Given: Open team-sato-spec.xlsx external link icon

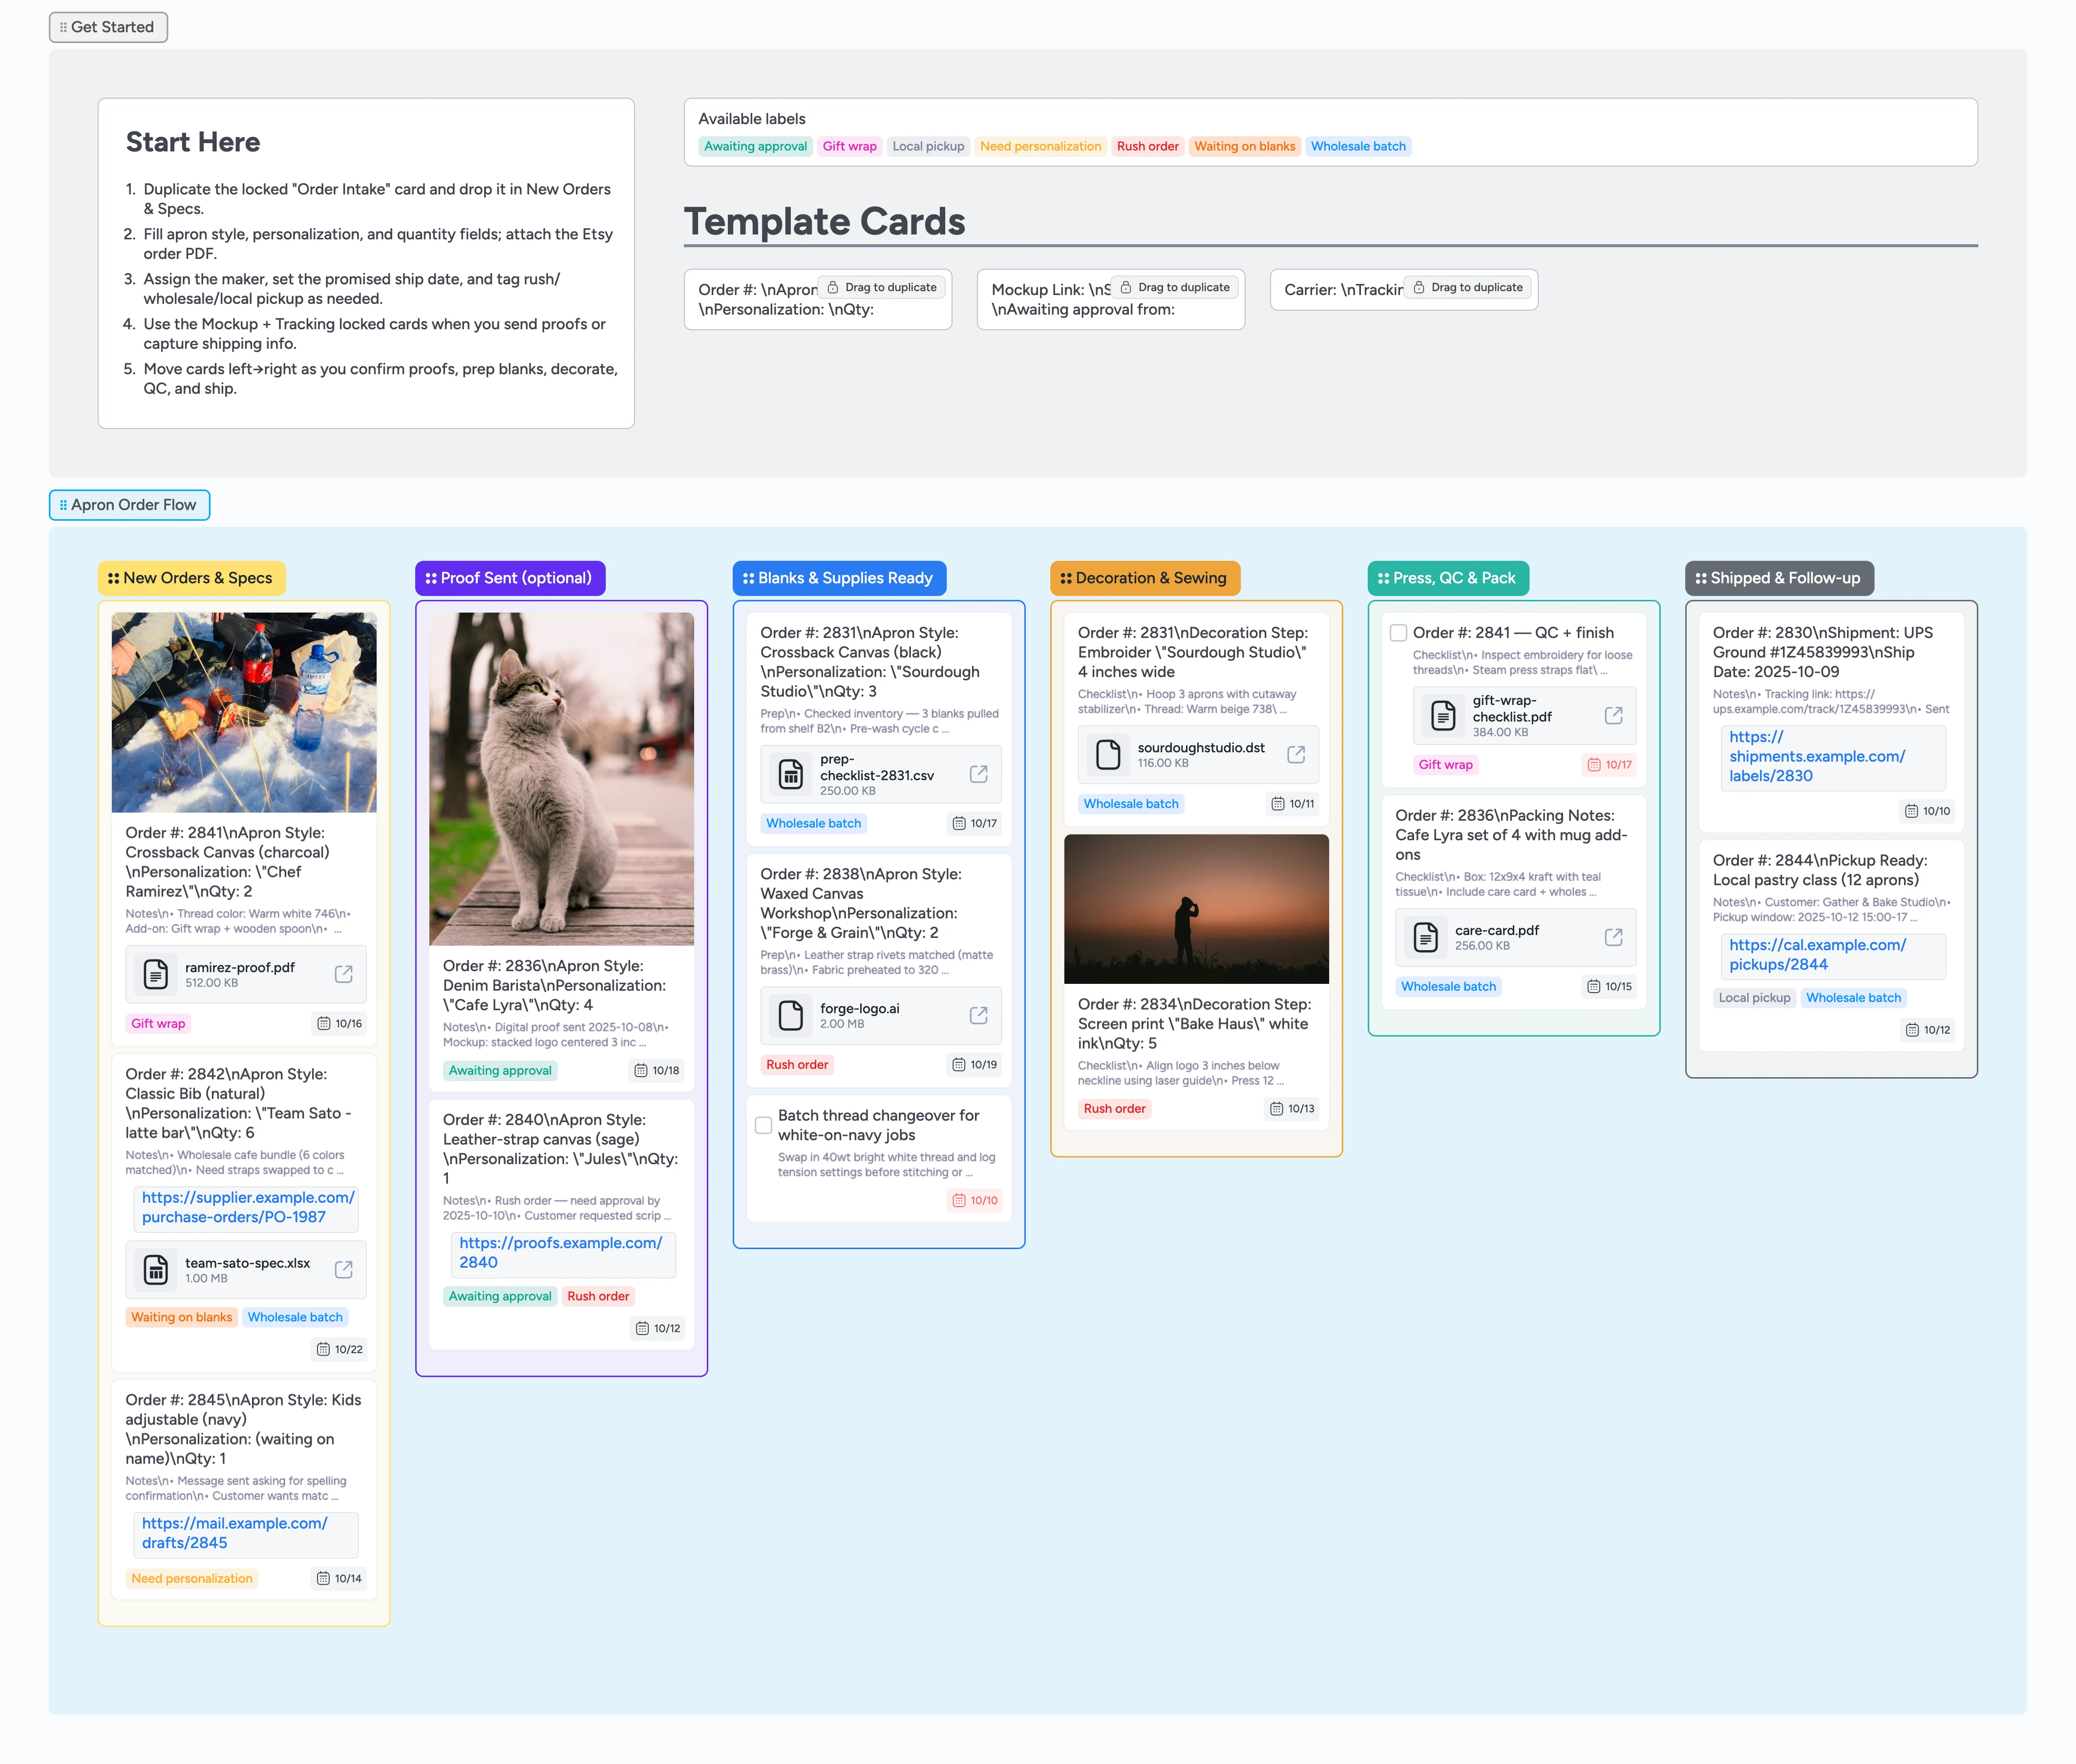Looking at the screenshot, I should point(343,1269).
